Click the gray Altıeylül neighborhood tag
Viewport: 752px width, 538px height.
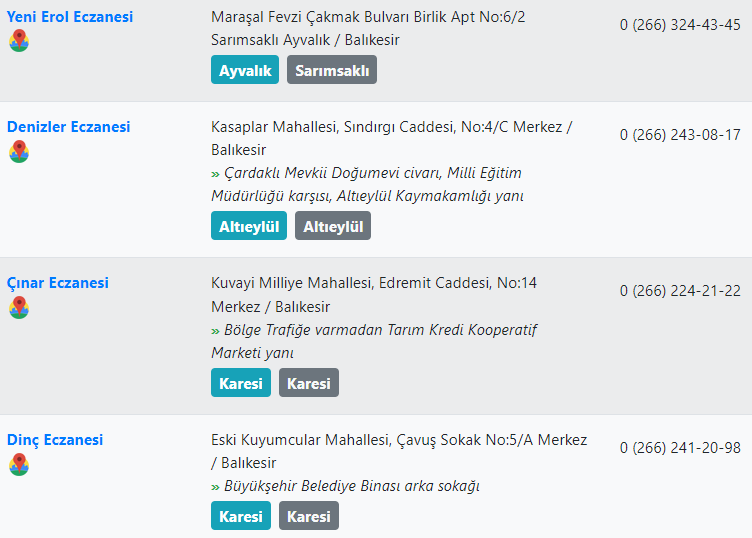coord(333,226)
